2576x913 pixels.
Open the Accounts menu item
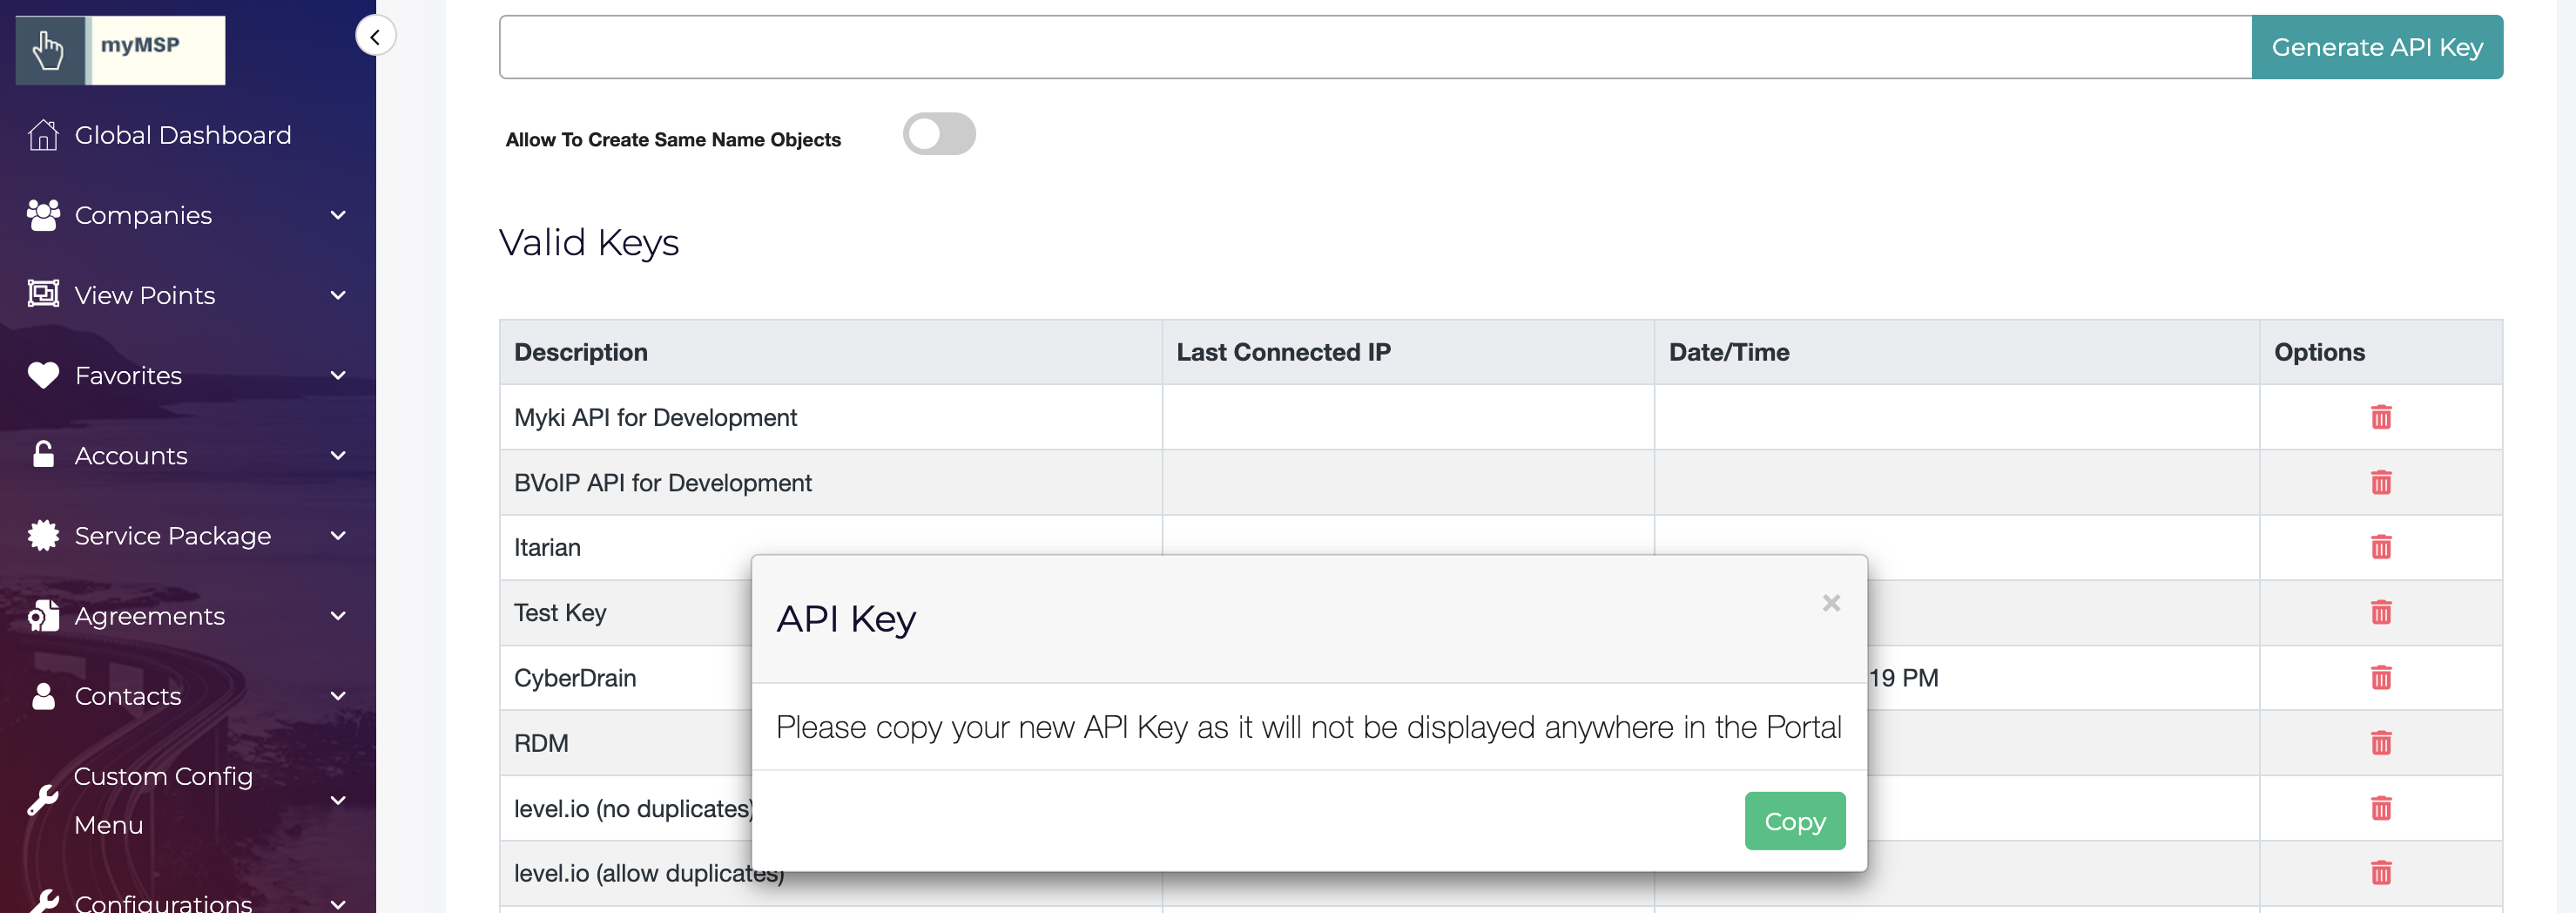(x=131, y=456)
